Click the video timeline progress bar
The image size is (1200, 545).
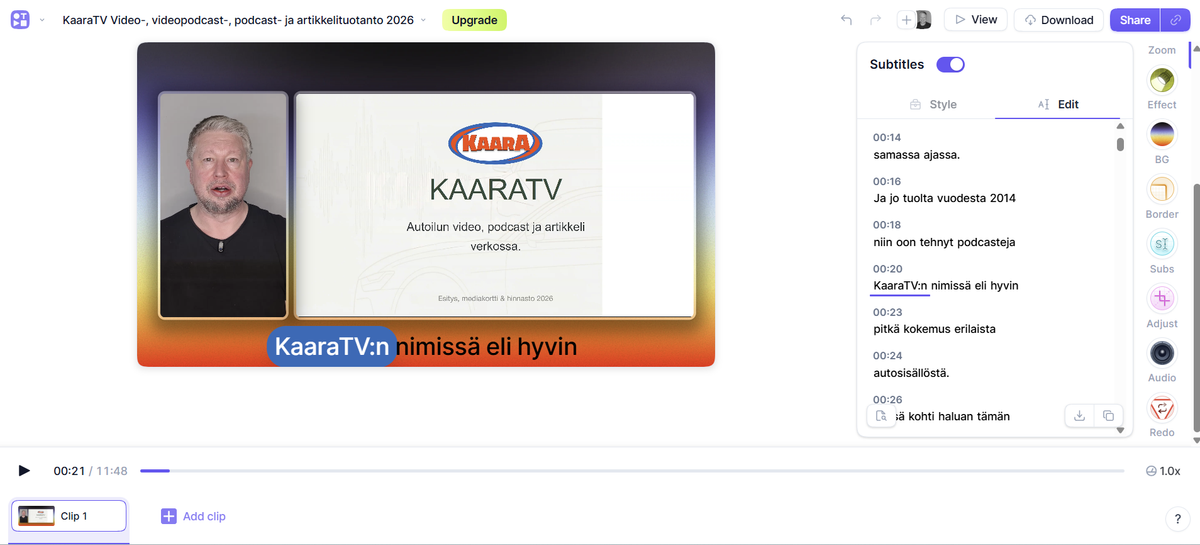pyautogui.click(x=632, y=471)
